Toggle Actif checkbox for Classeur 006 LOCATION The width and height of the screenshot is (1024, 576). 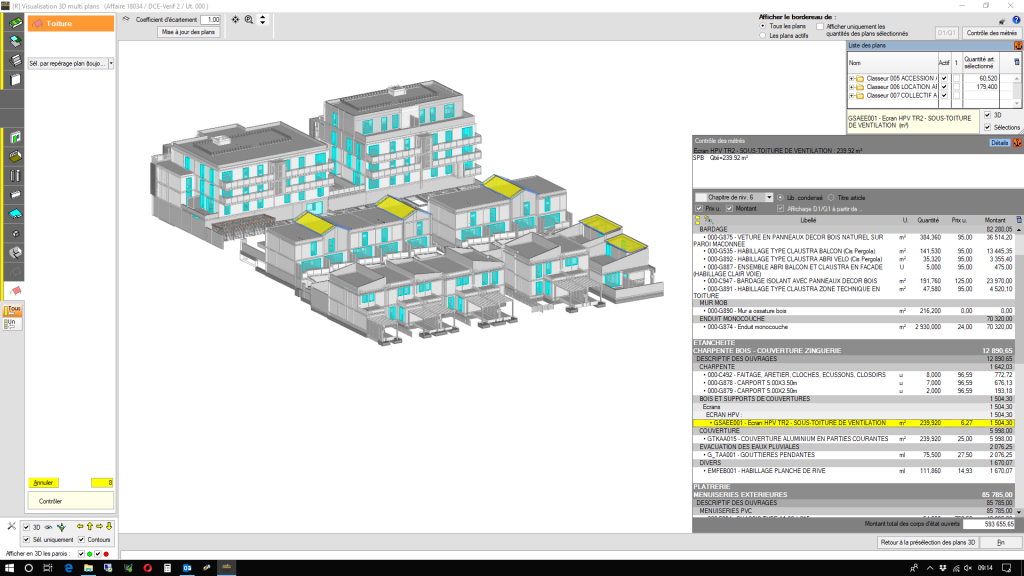944,87
